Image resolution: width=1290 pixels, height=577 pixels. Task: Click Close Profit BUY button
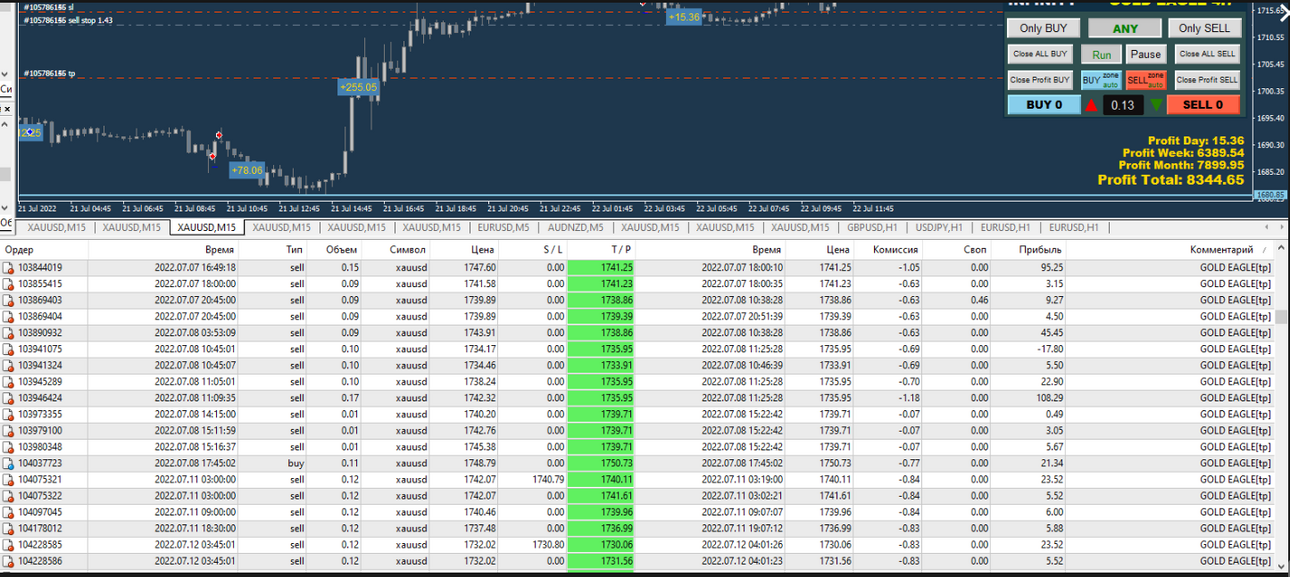(1040, 79)
